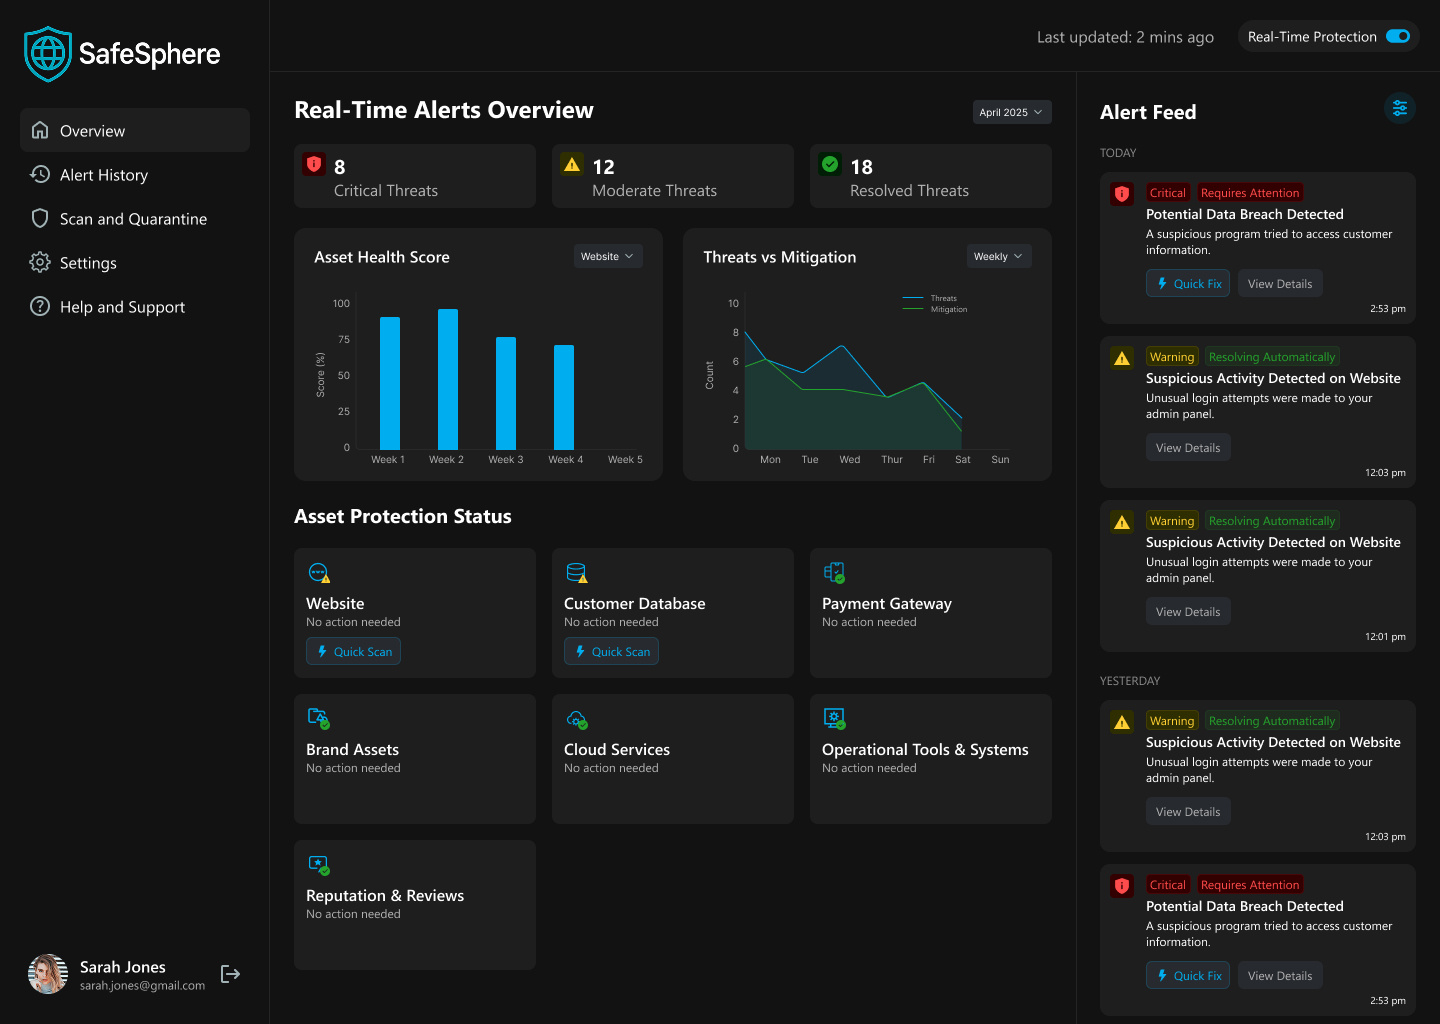1440x1024 pixels.
Task: Click Sarah Jones profile avatar
Action: (x=48, y=974)
